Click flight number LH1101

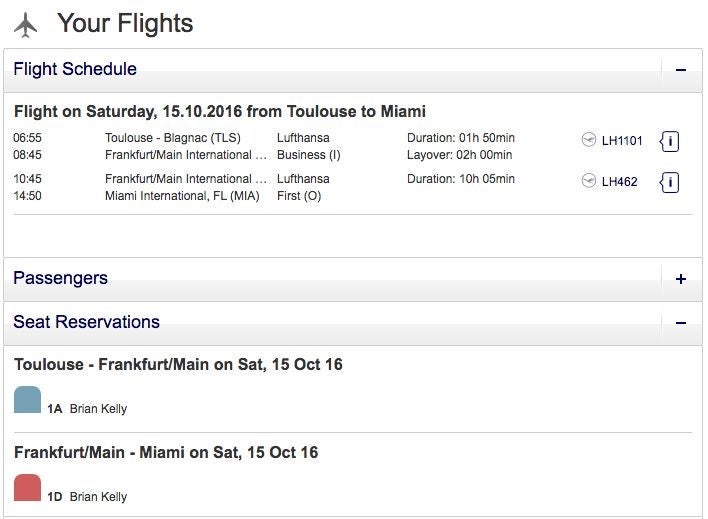click(622, 140)
